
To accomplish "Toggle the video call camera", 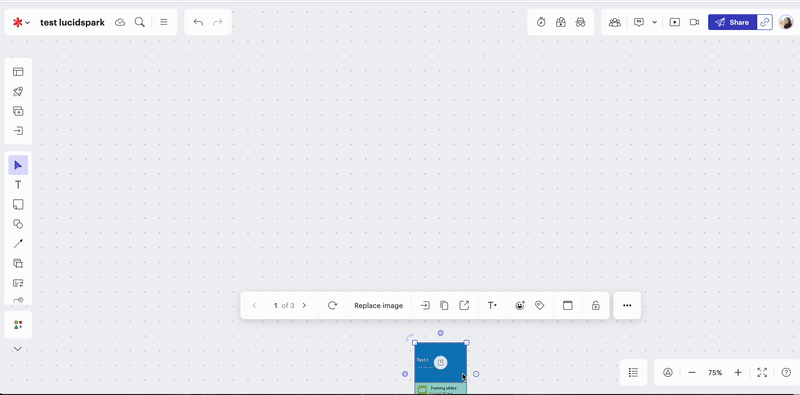I will point(694,22).
